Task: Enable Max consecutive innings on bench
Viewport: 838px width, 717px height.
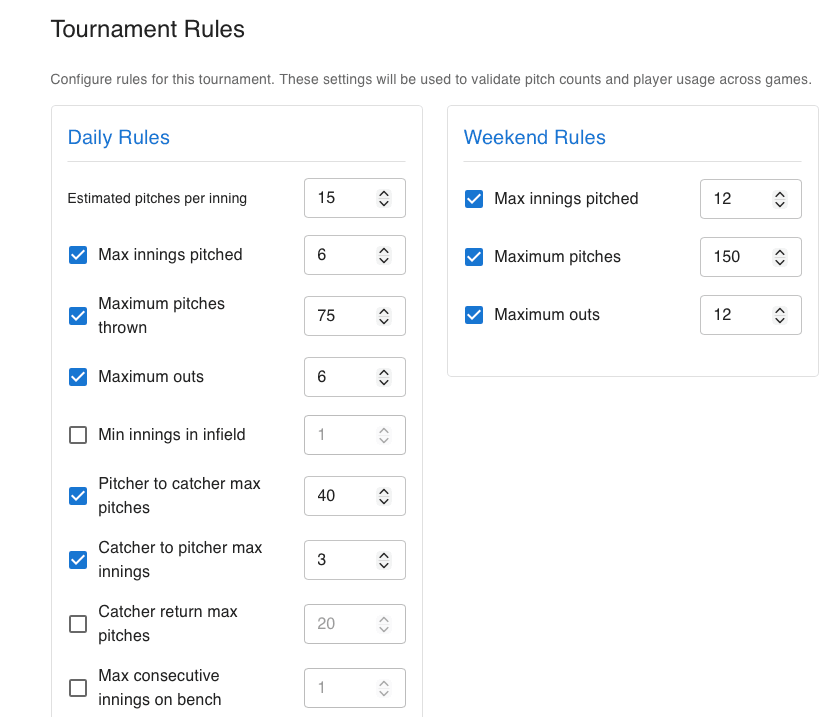Action: [x=78, y=687]
